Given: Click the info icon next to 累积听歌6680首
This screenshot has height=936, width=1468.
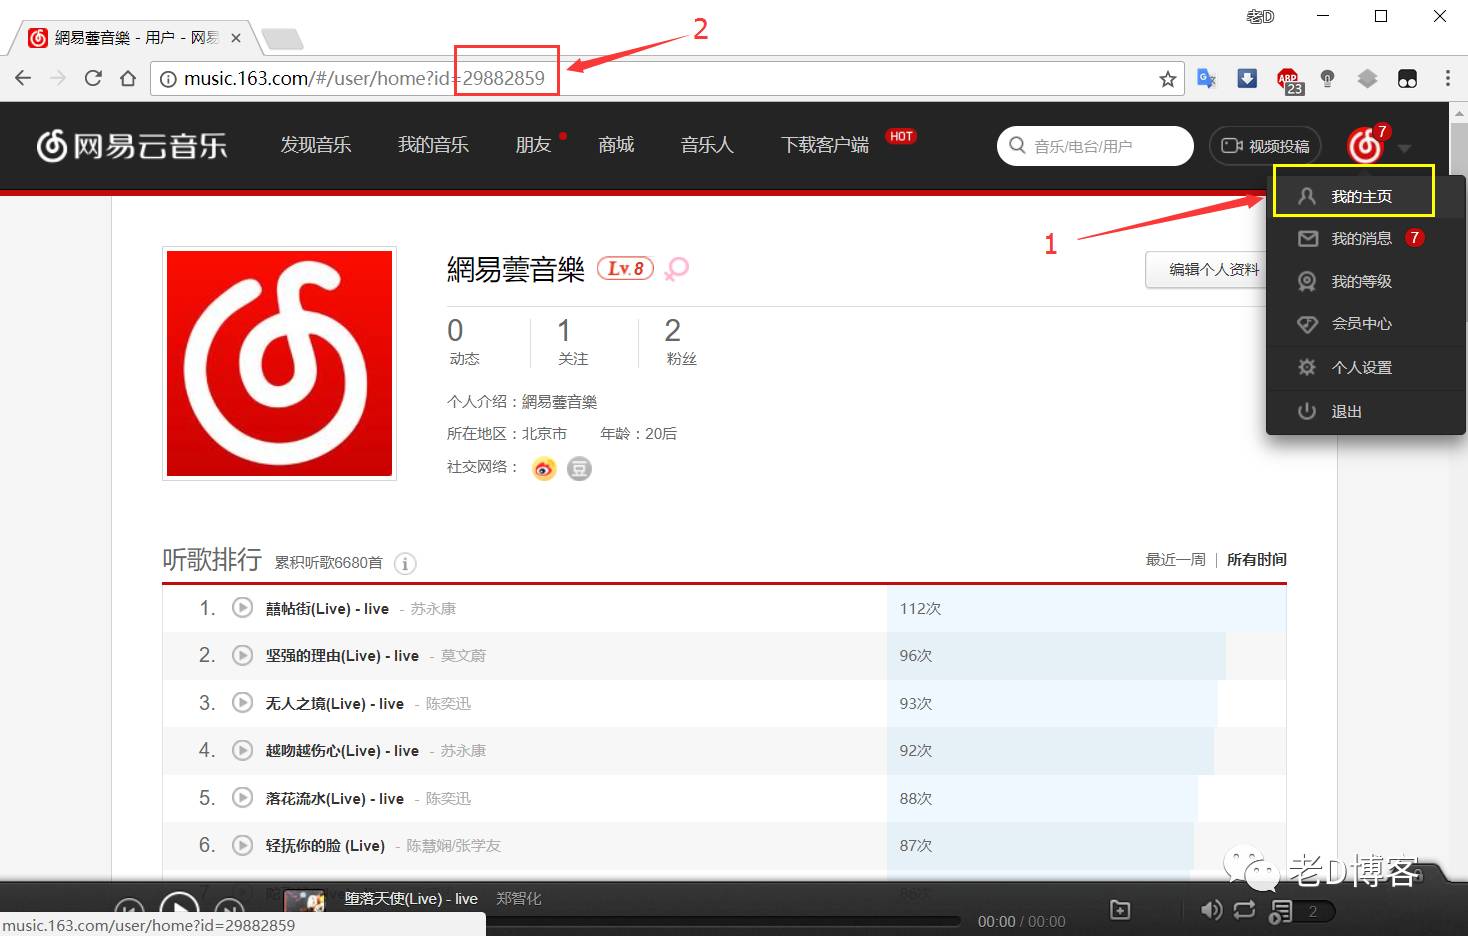Looking at the screenshot, I should point(405,564).
